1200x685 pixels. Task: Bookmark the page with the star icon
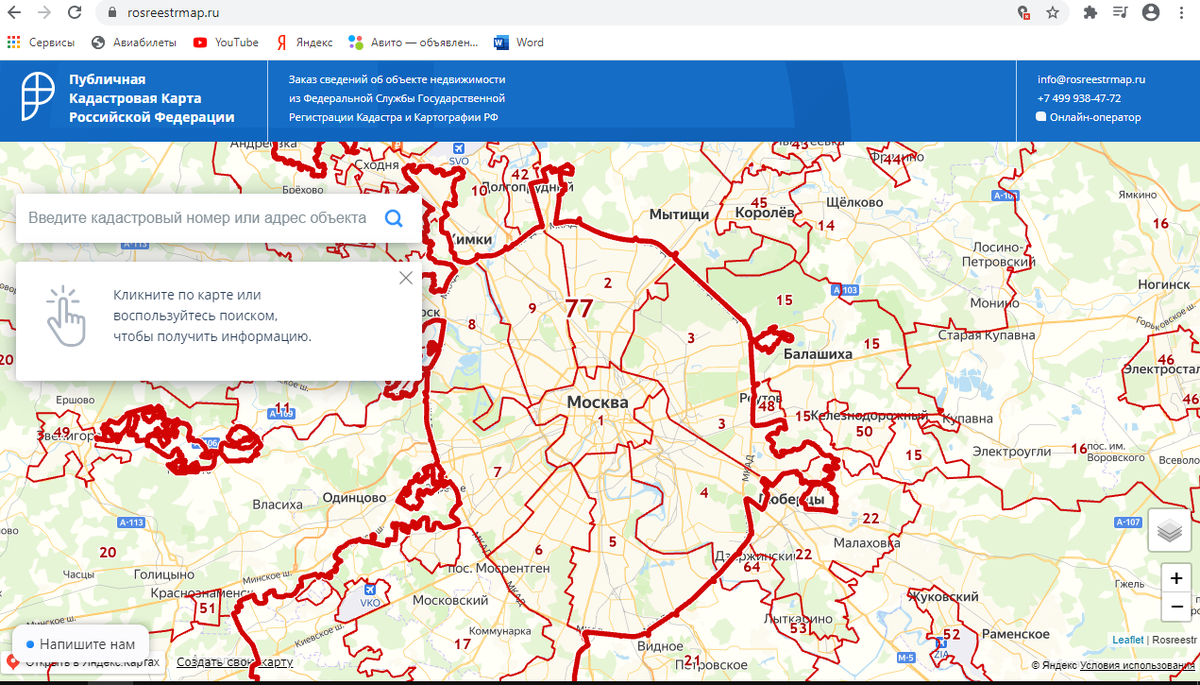coord(1052,13)
